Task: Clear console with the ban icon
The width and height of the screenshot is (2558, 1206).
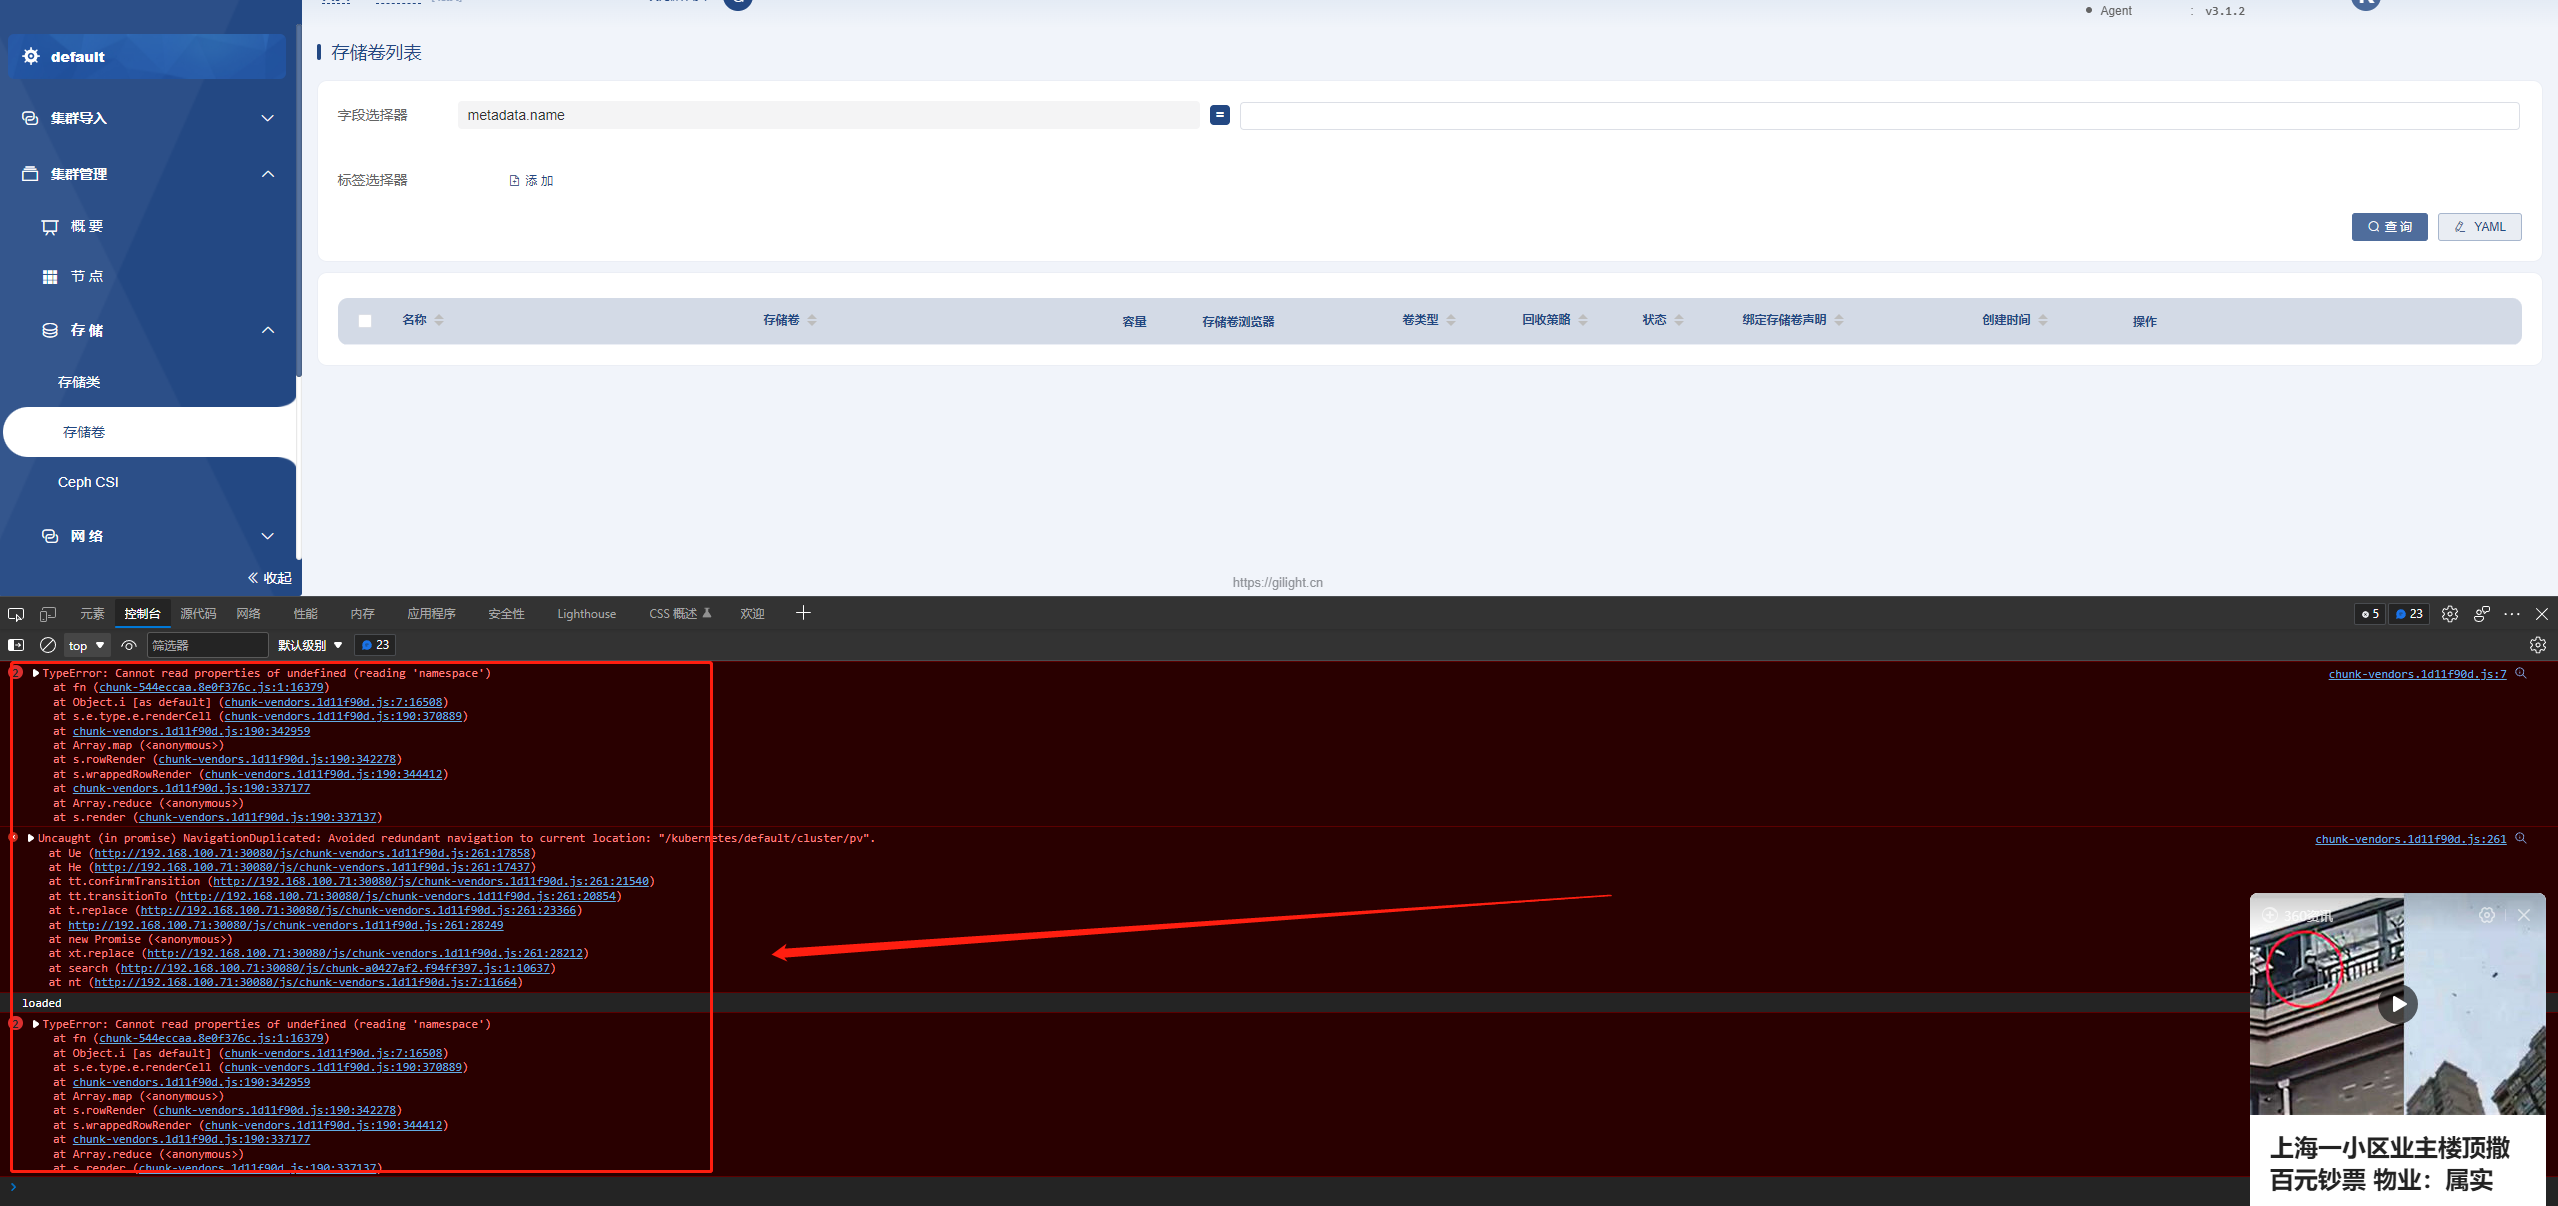Action: [x=47, y=645]
